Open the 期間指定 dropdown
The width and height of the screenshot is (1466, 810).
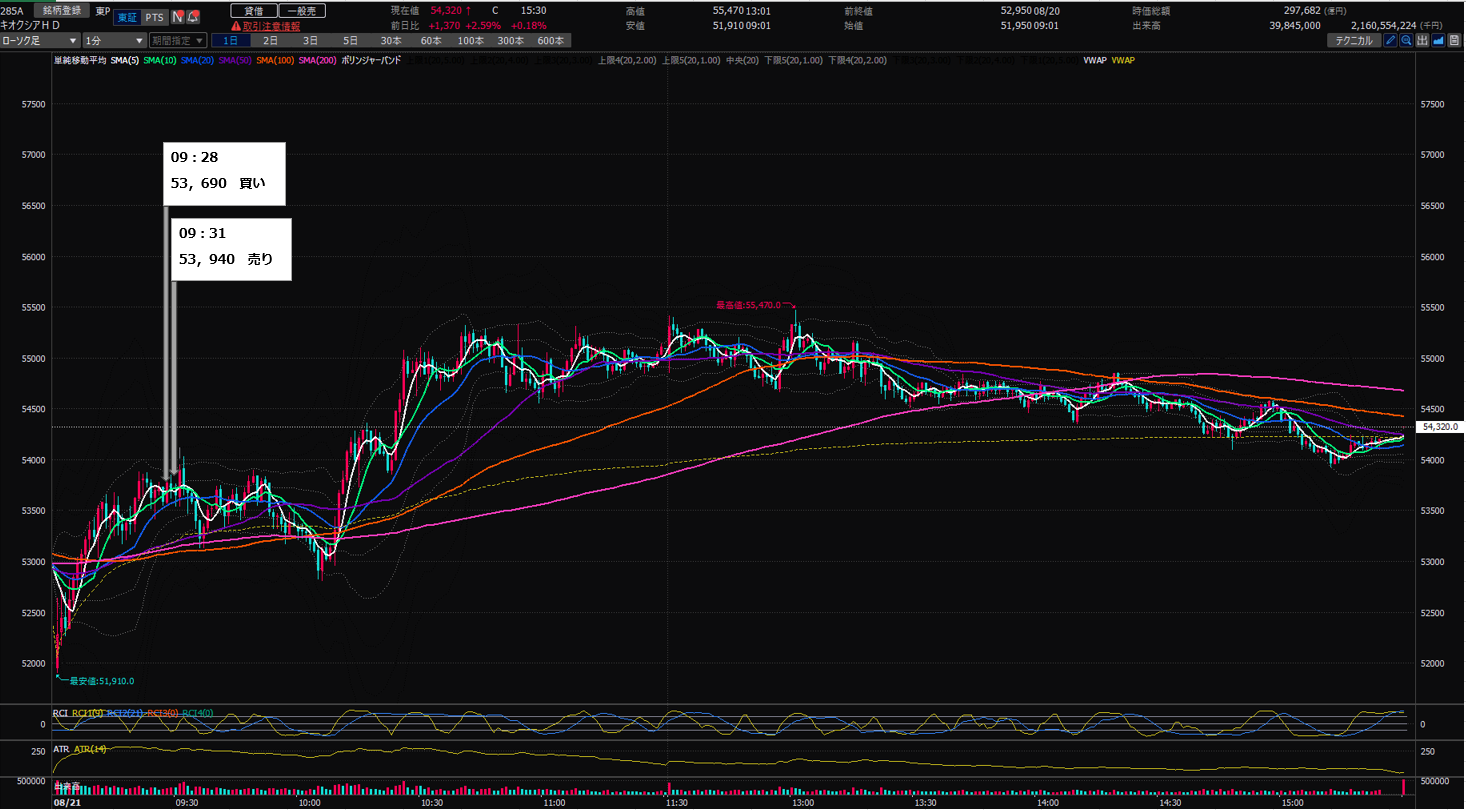[178, 41]
